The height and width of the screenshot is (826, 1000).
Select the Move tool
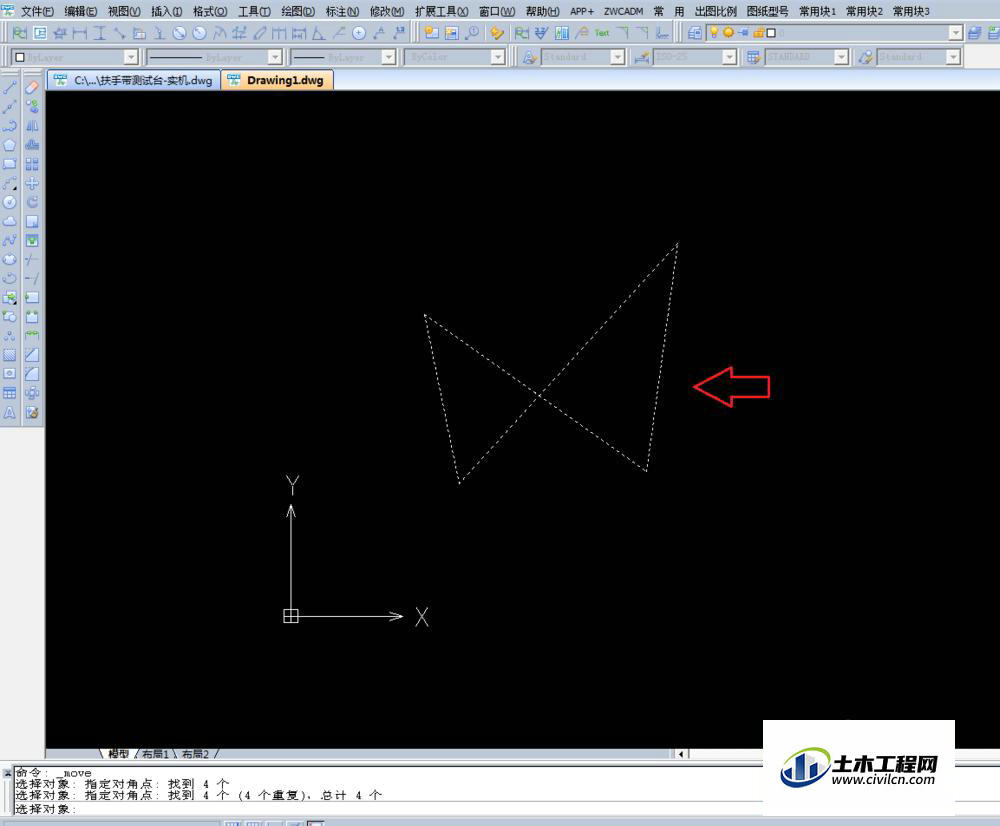pos(32,183)
